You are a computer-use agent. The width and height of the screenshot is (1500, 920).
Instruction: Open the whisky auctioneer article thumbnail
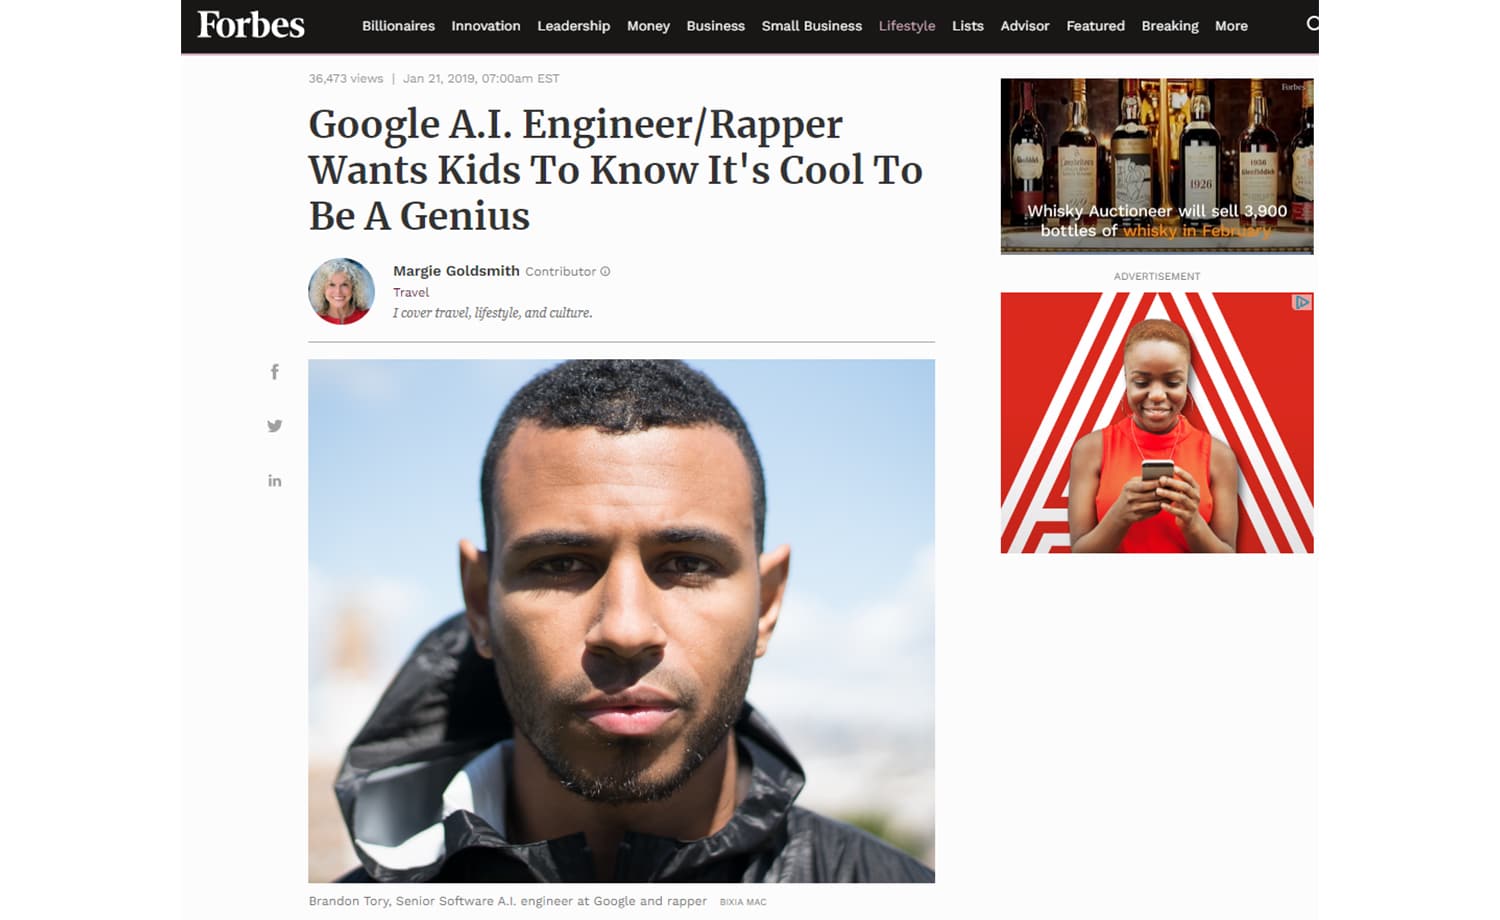(x=1156, y=166)
